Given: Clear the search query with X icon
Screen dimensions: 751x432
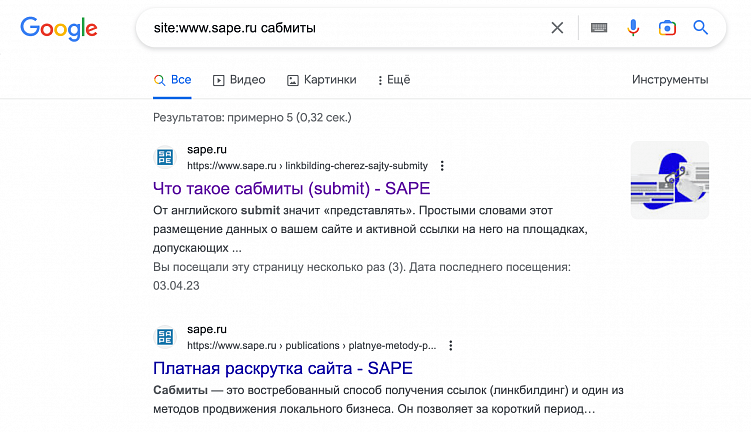Looking at the screenshot, I should click(557, 28).
